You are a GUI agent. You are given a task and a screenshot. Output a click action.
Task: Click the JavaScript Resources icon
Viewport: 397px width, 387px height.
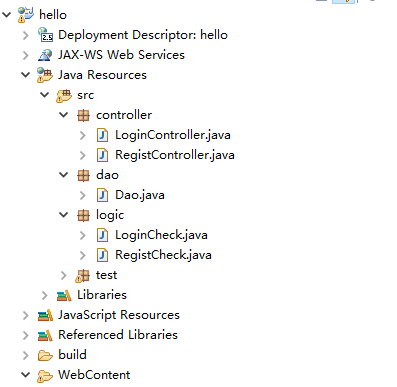(x=45, y=315)
